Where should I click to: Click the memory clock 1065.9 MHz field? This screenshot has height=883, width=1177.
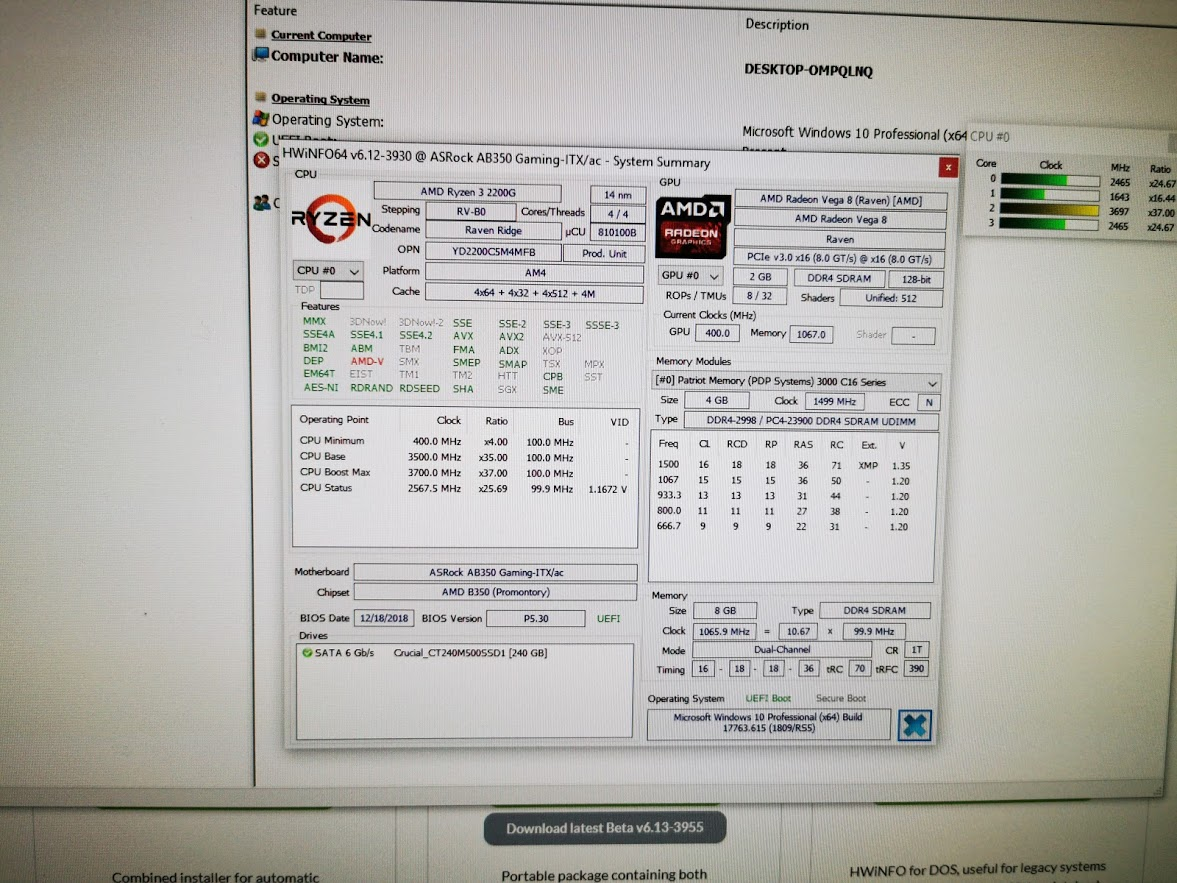724,631
